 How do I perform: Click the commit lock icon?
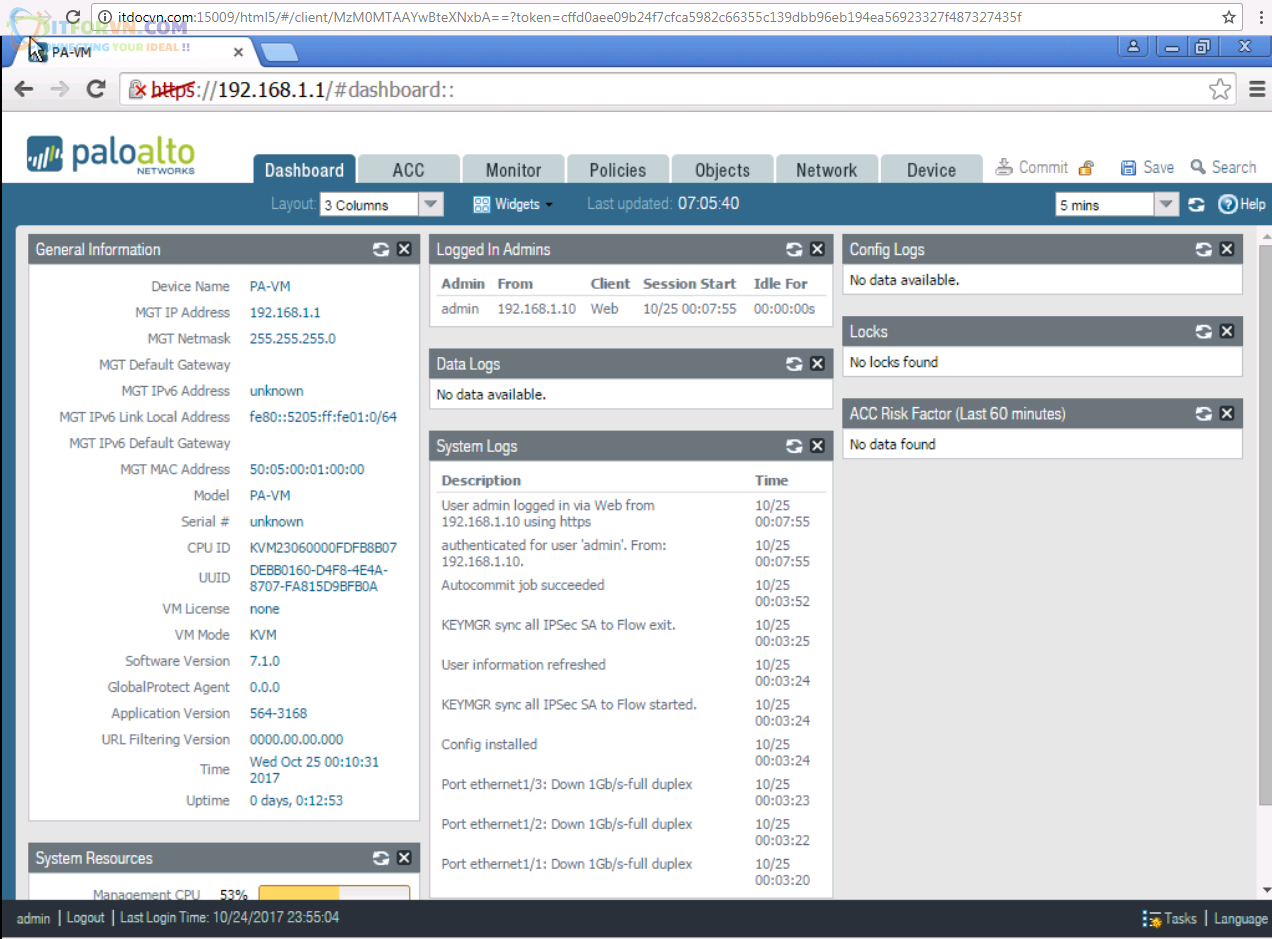pyautogui.click(x=1086, y=168)
